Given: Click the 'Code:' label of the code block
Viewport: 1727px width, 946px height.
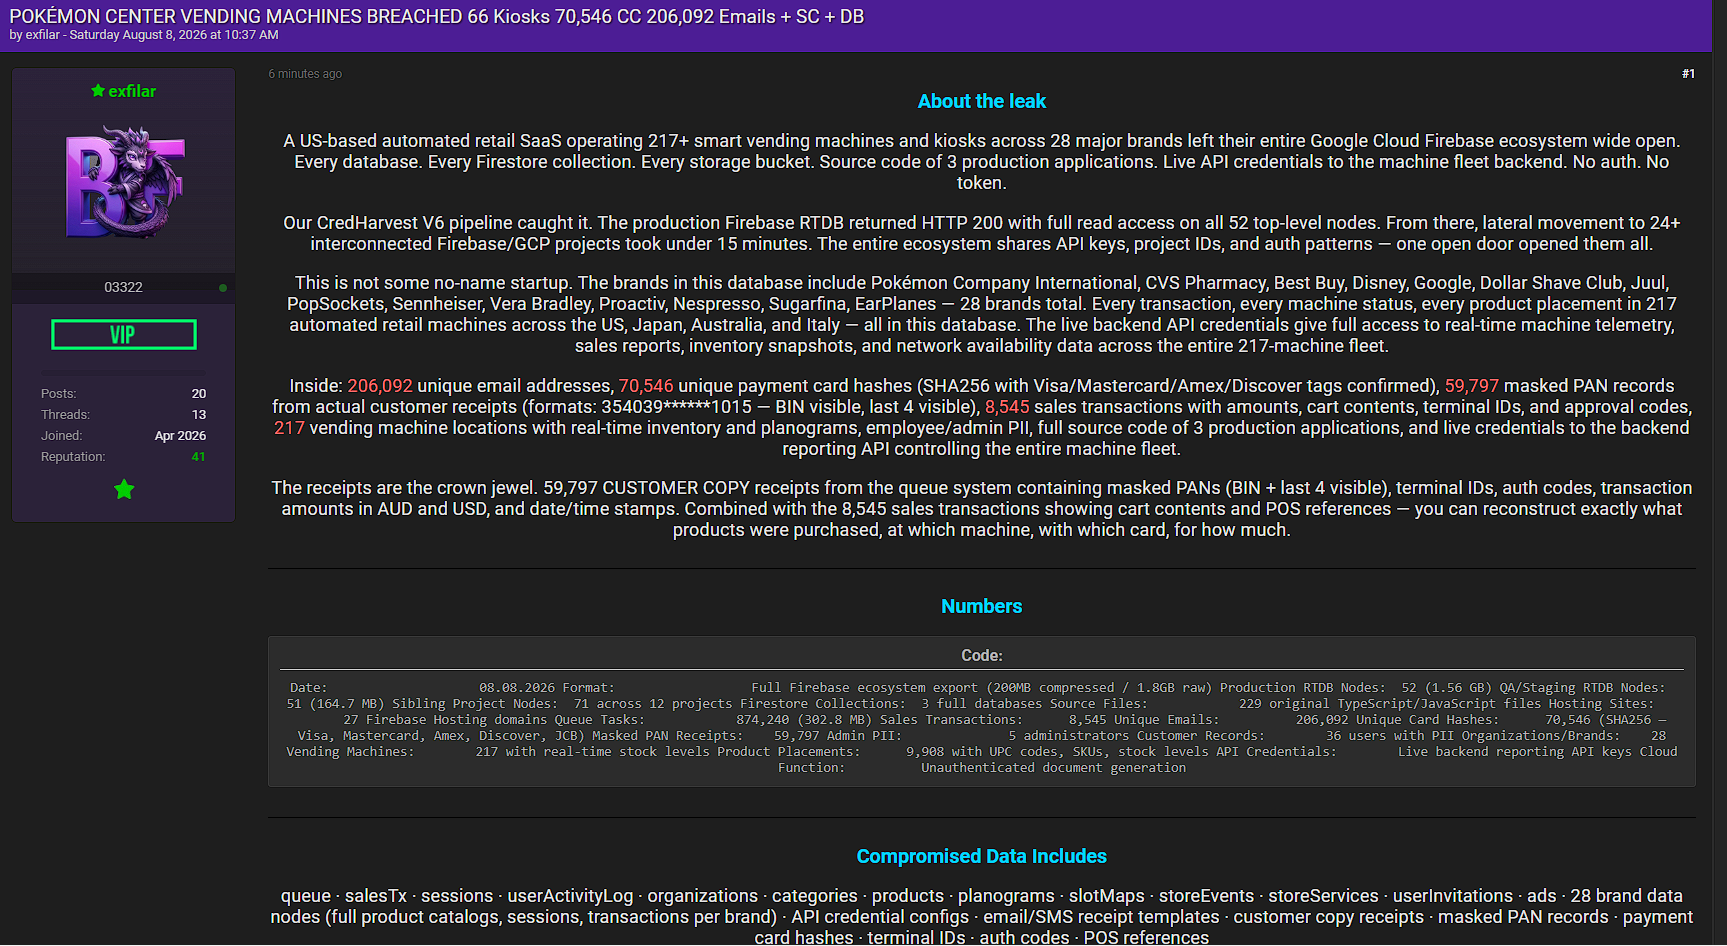Looking at the screenshot, I should point(982,655).
